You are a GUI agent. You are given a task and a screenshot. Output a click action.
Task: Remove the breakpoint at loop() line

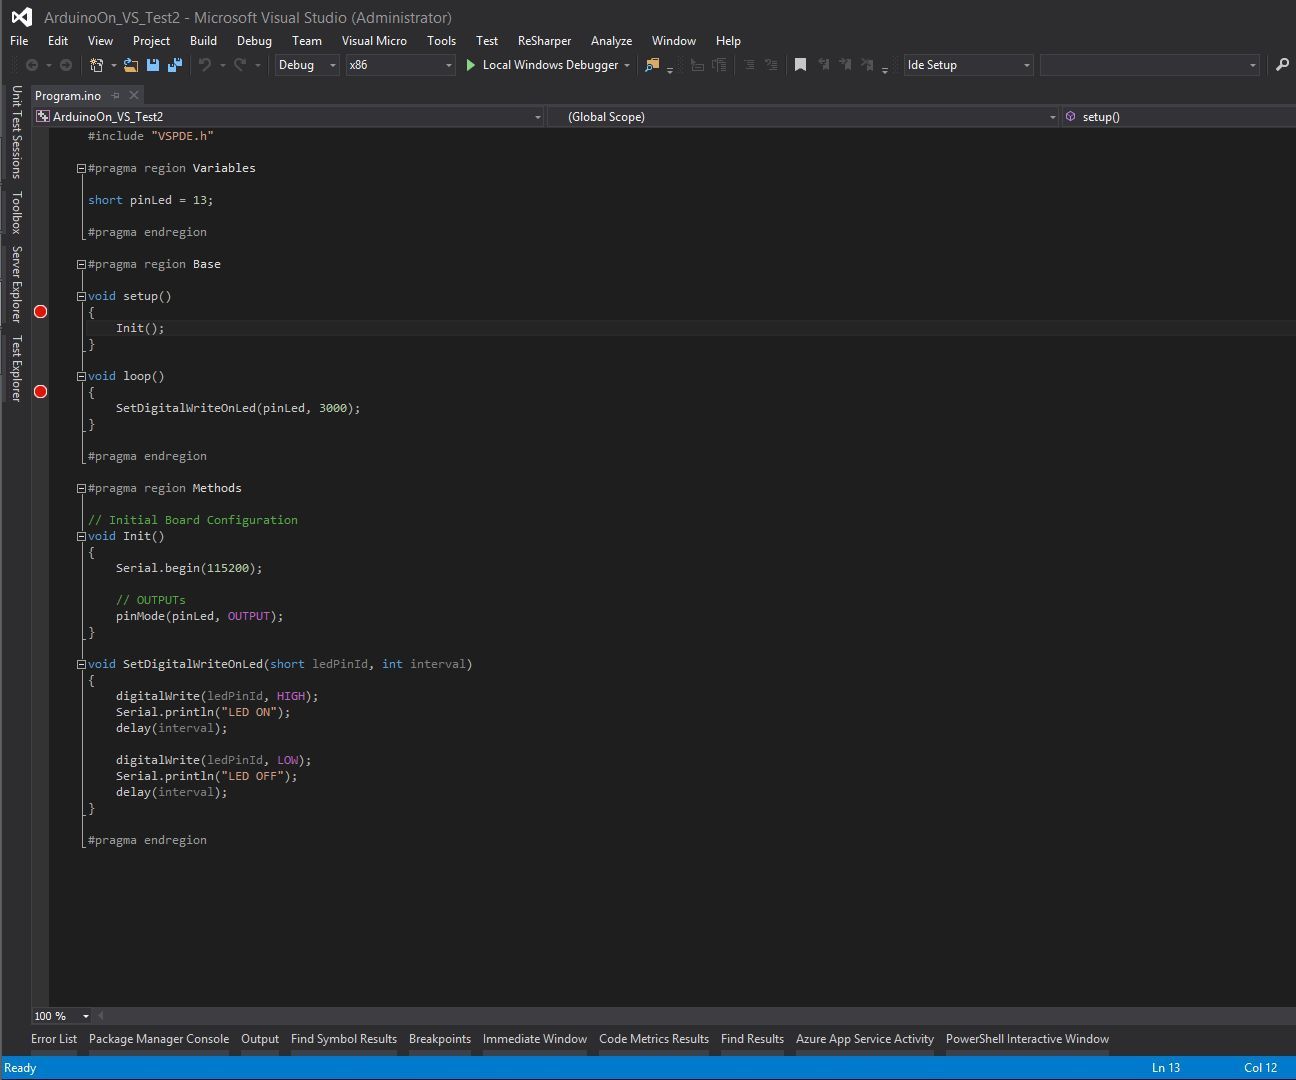41,392
